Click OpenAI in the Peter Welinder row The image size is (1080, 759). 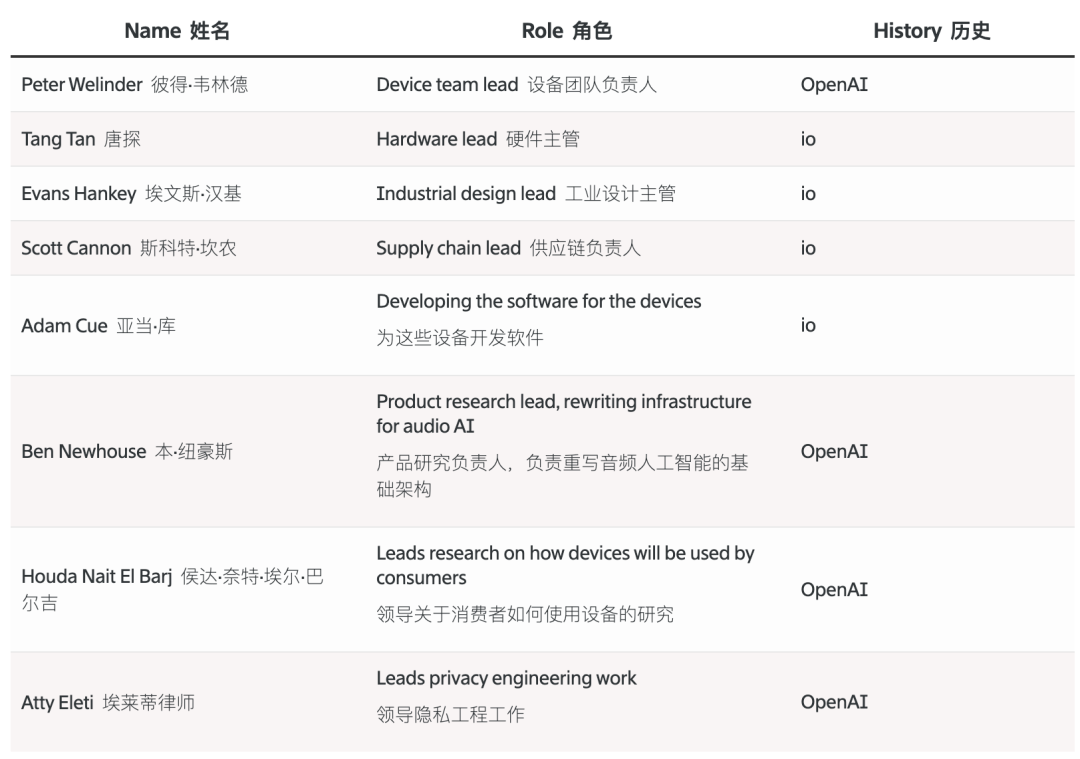(834, 85)
